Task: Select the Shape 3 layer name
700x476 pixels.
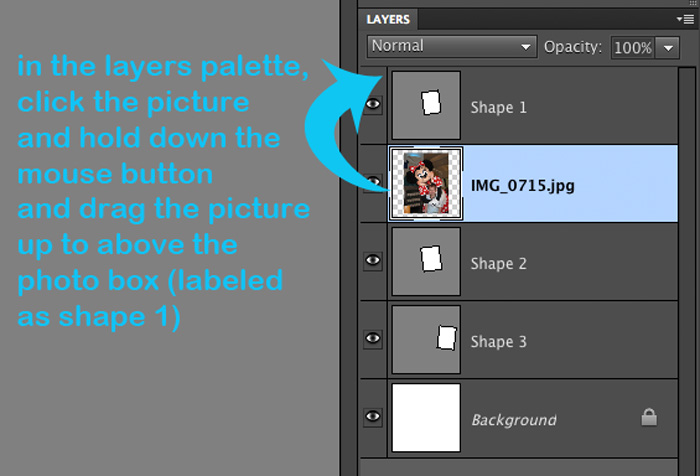Action: [x=499, y=342]
